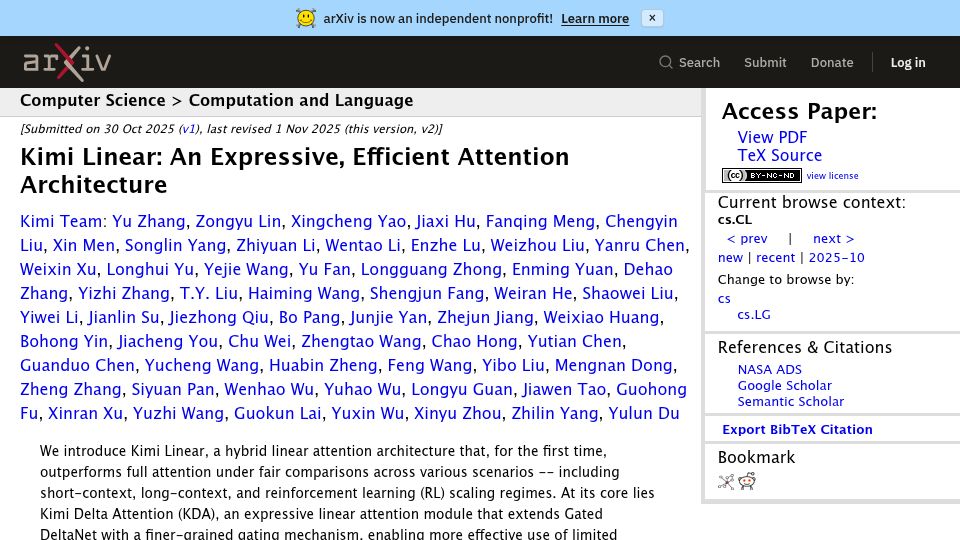
Task: Open author Enming Yuan
Action: click(562, 269)
